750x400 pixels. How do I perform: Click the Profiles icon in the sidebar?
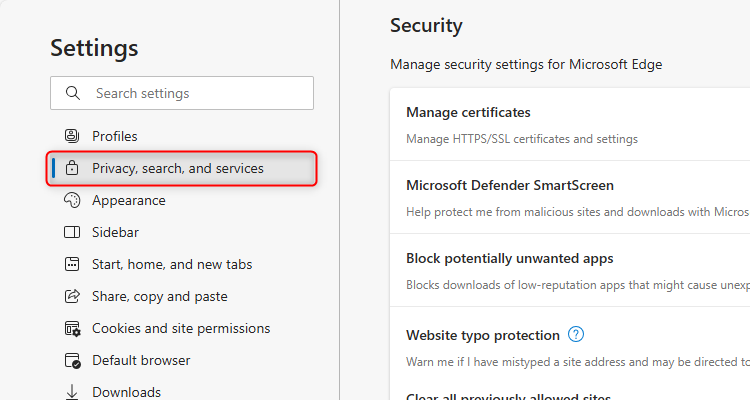point(71,136)
